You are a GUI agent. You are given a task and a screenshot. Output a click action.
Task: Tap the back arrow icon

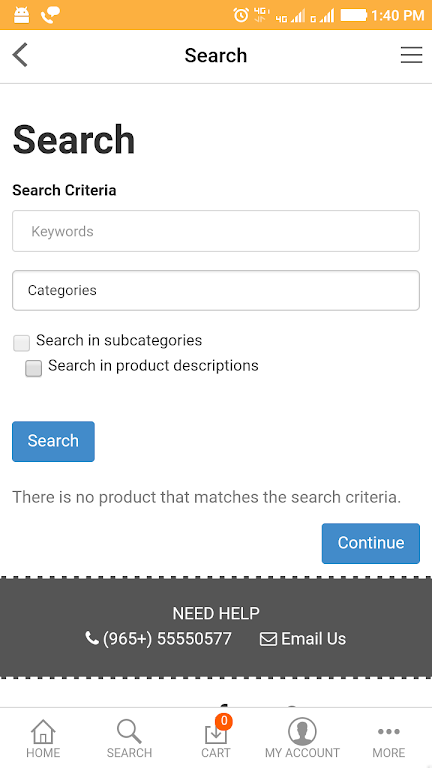pos(20,55)
